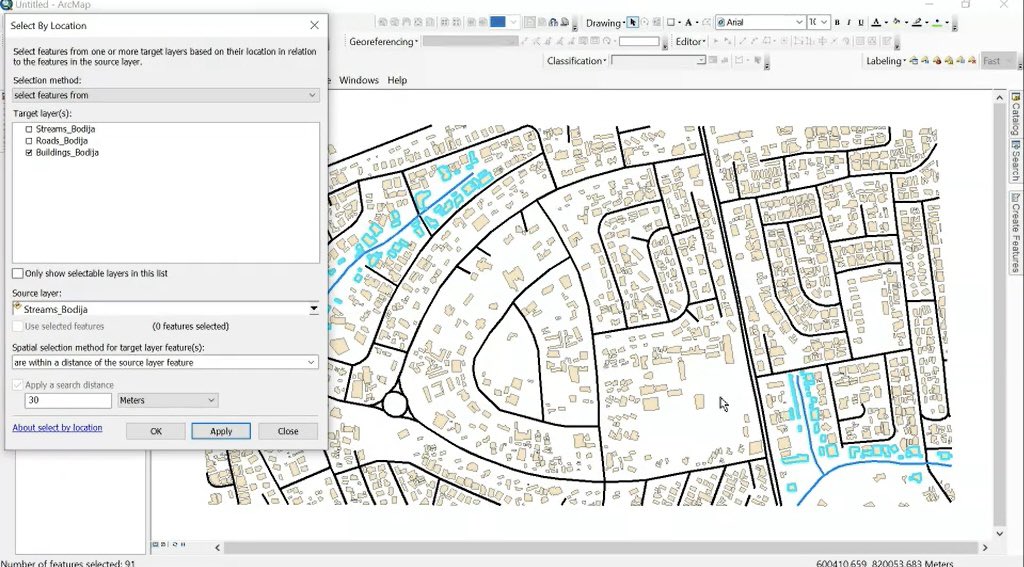Image resolution: width=1024 pixels, height=567 pixels.
Task: Click map horizontal scrollbar left arrow
Action: (217, 547)
